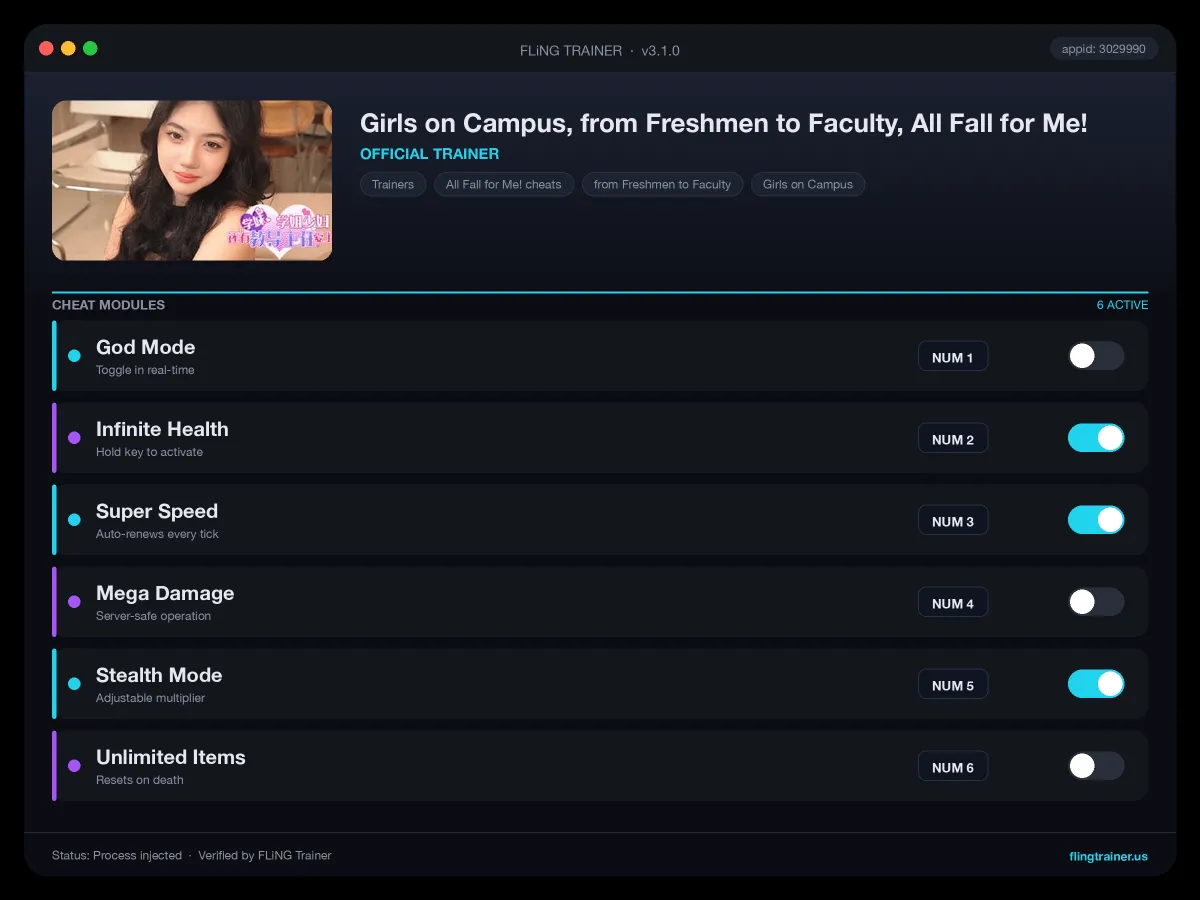
Task: Click the CHEAT MODULES header
Action: point(108,305)
